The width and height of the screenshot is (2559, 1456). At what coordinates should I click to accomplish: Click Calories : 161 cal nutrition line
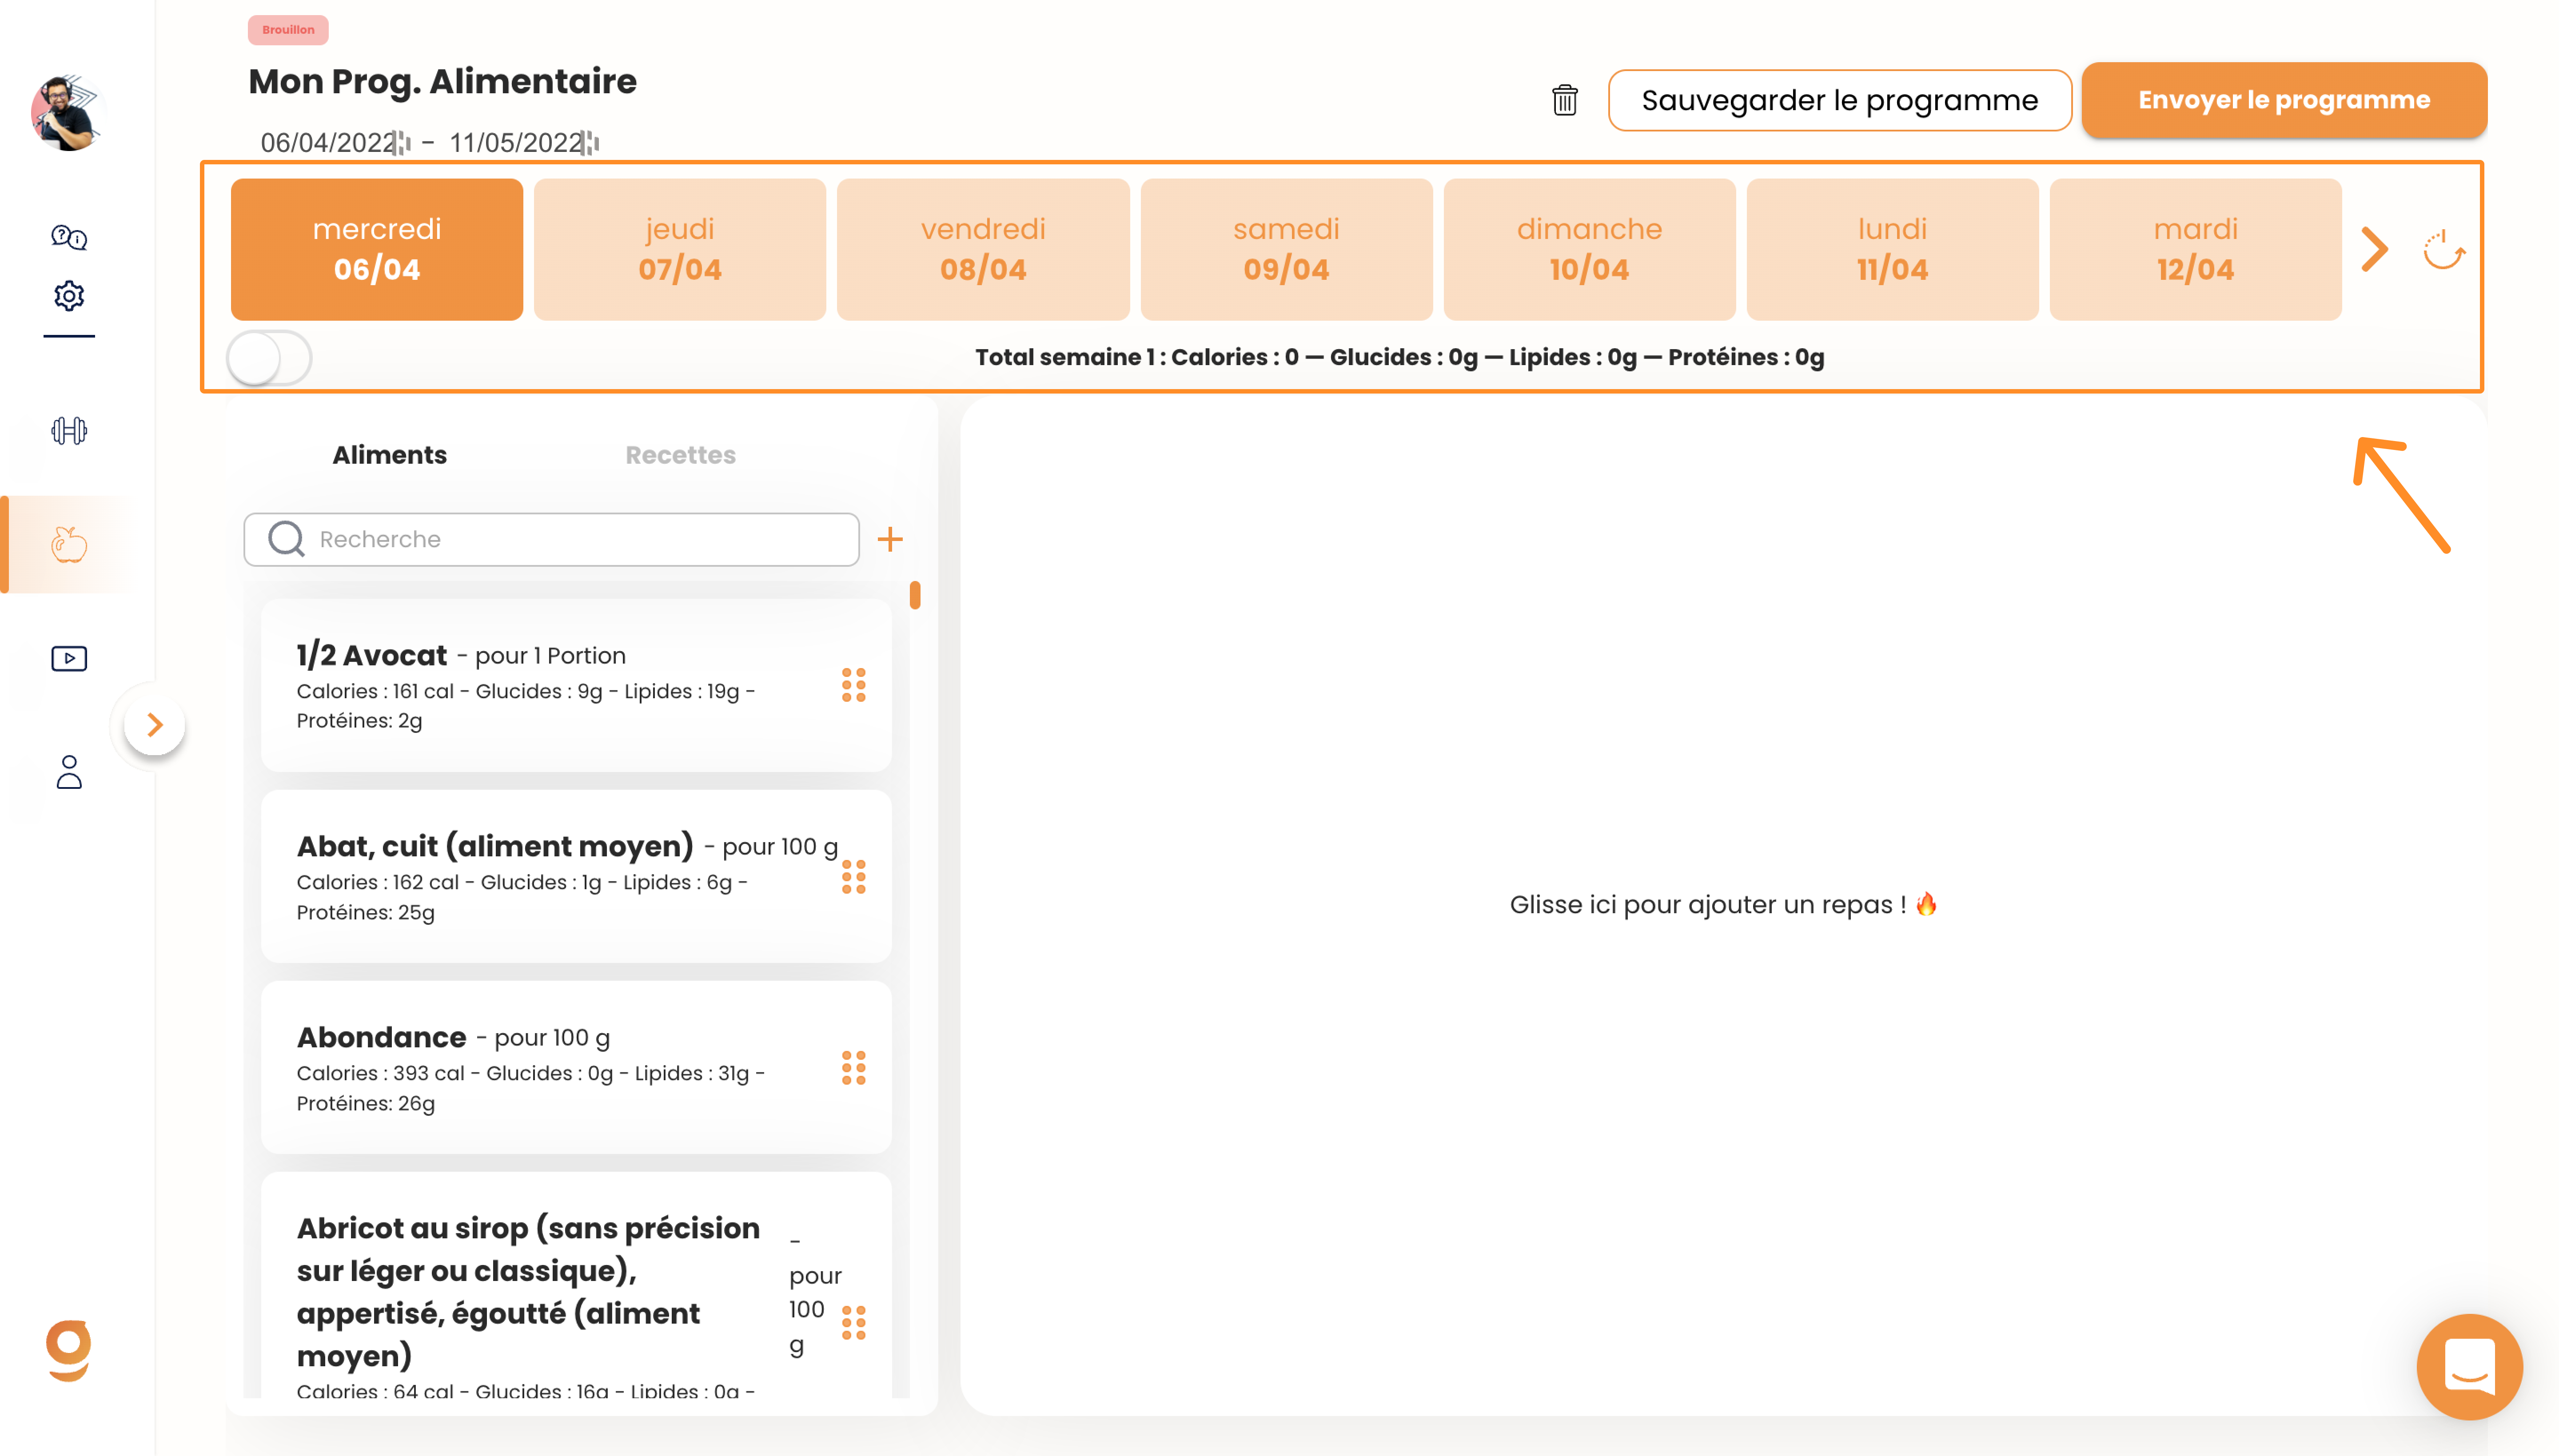click(525, 706)
